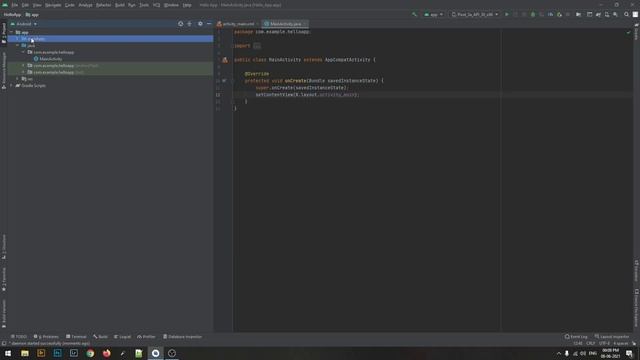Open the SDK Manager icon
640x360 pixels.
click(x=615, y=14)
